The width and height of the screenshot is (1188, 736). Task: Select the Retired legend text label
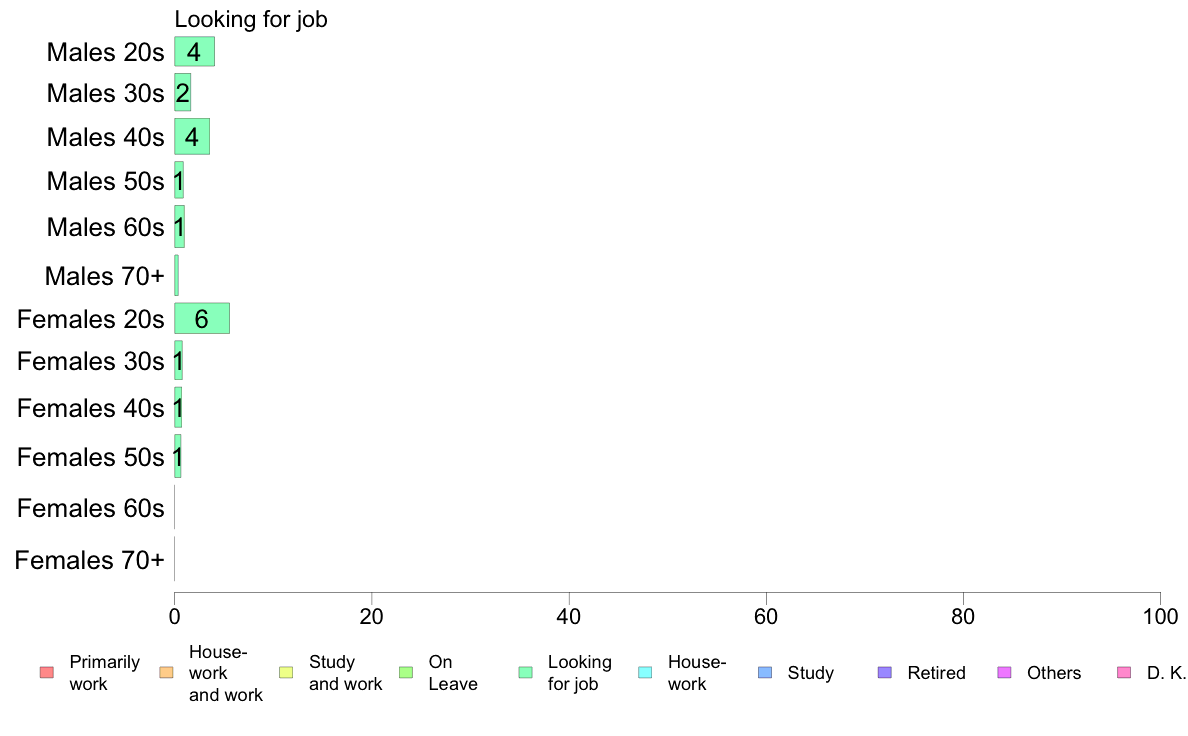936,672
